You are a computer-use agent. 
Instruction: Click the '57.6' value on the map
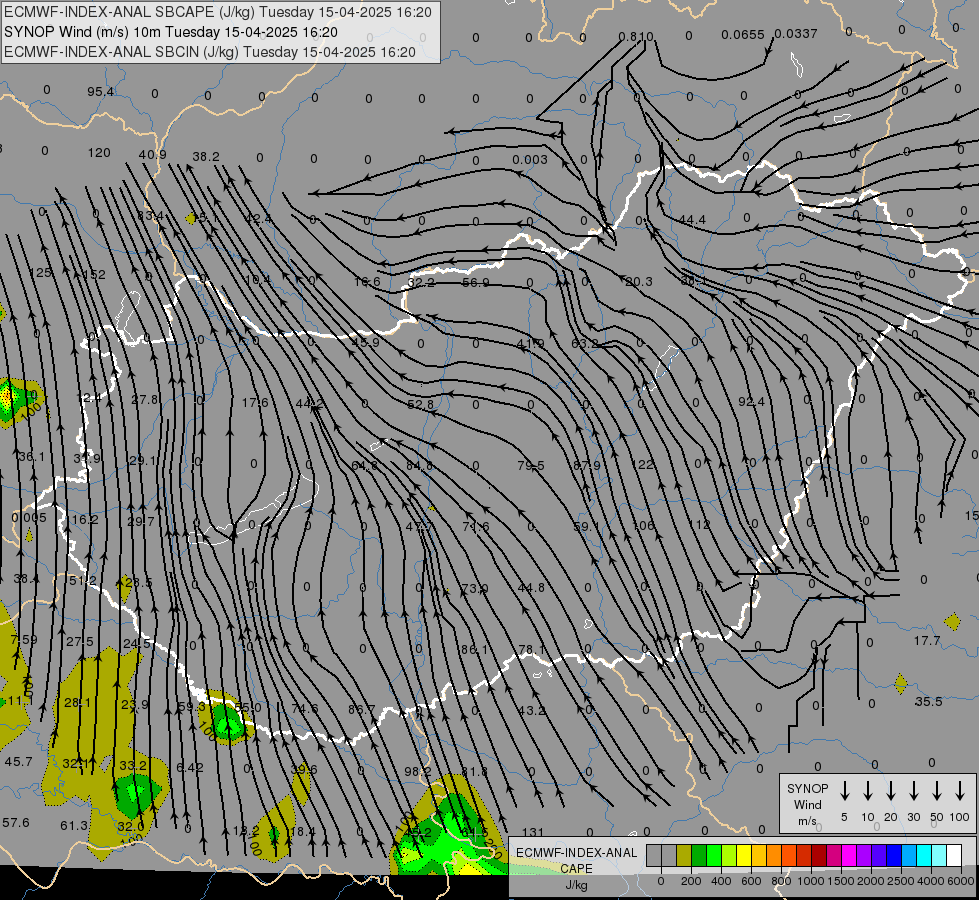(x=16, y=822)
